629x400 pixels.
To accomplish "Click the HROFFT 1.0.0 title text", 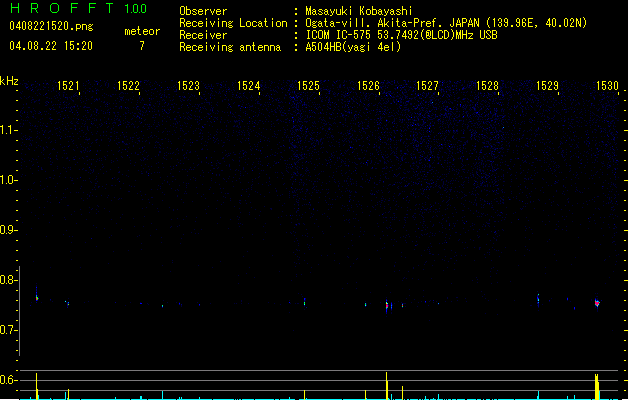I will pyautogui.click(x=79, y=8).
